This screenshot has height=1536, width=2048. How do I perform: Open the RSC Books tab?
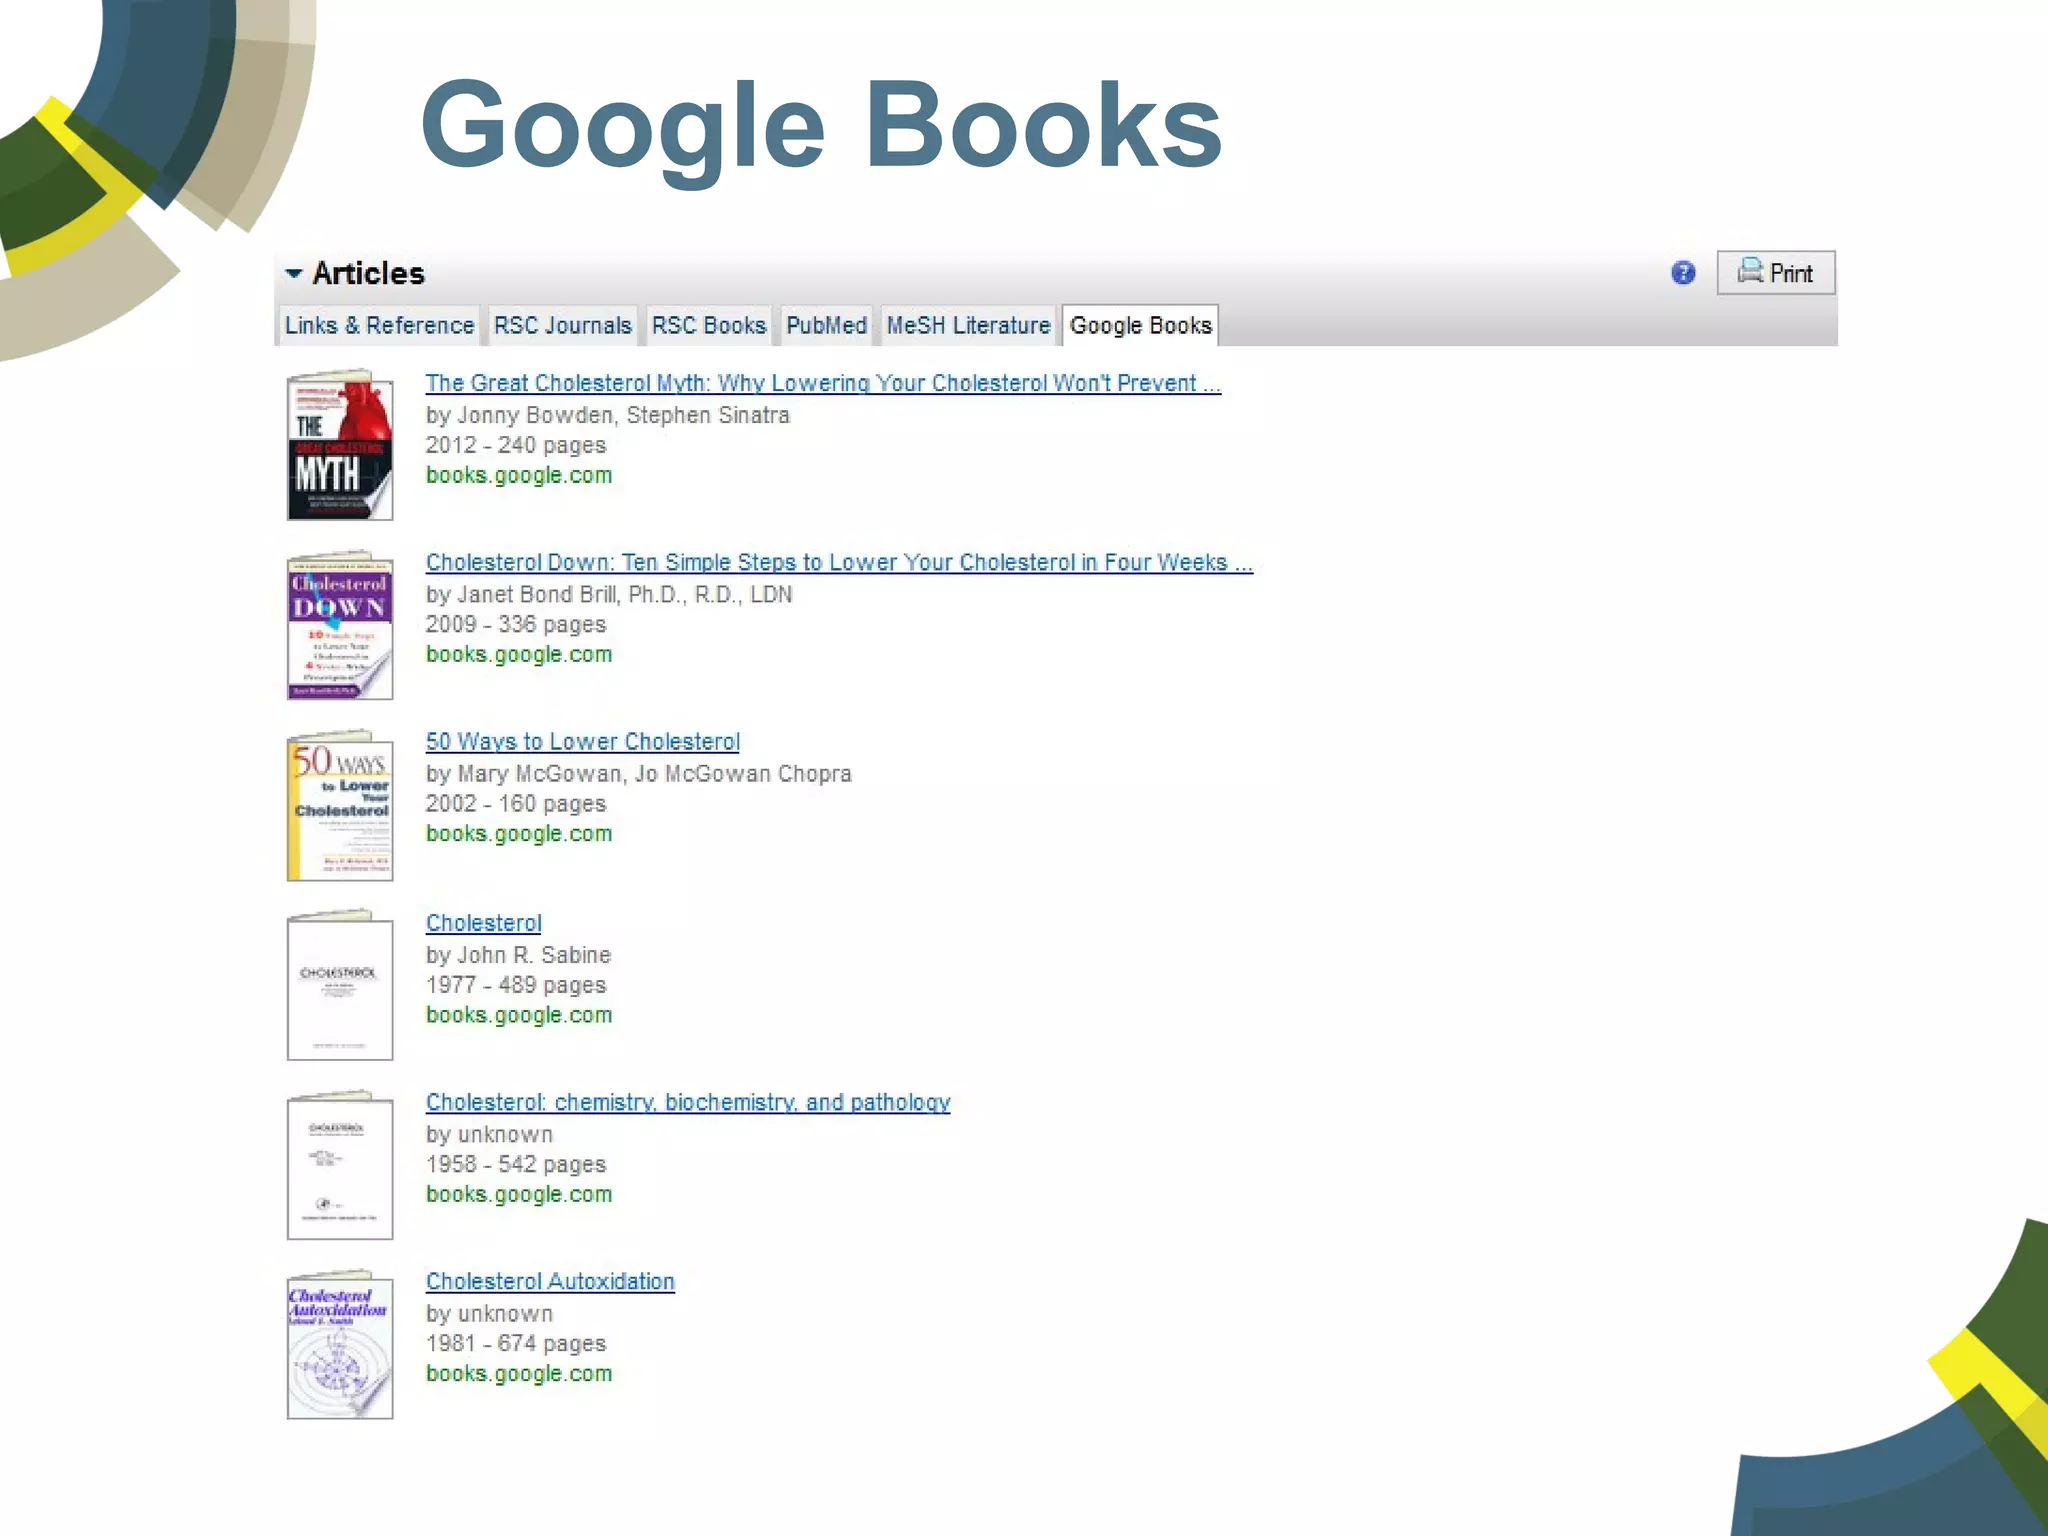point(709,325)
